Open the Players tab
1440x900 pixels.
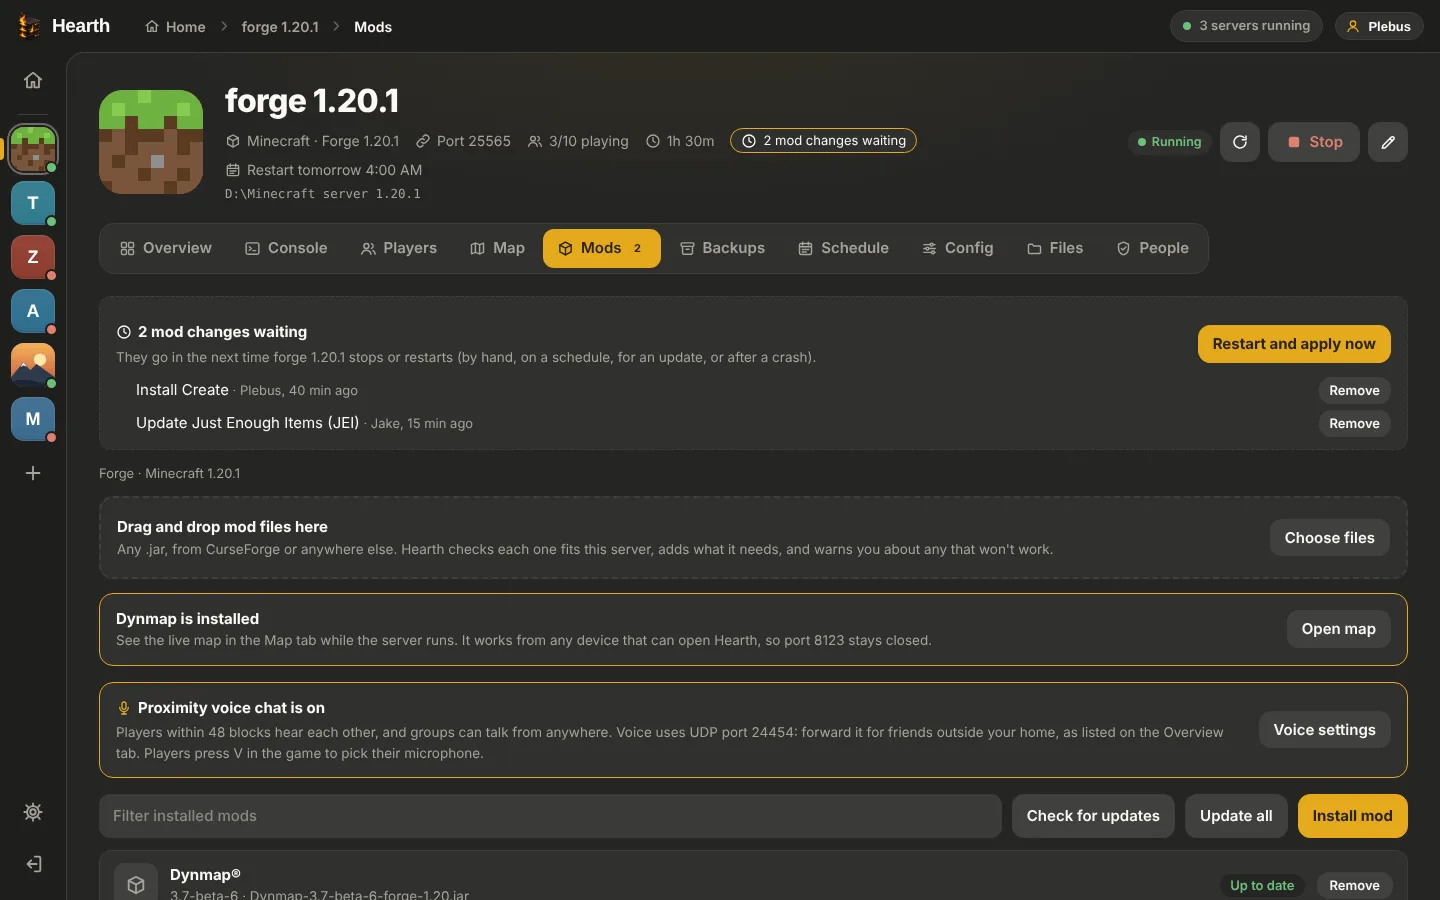399,248
